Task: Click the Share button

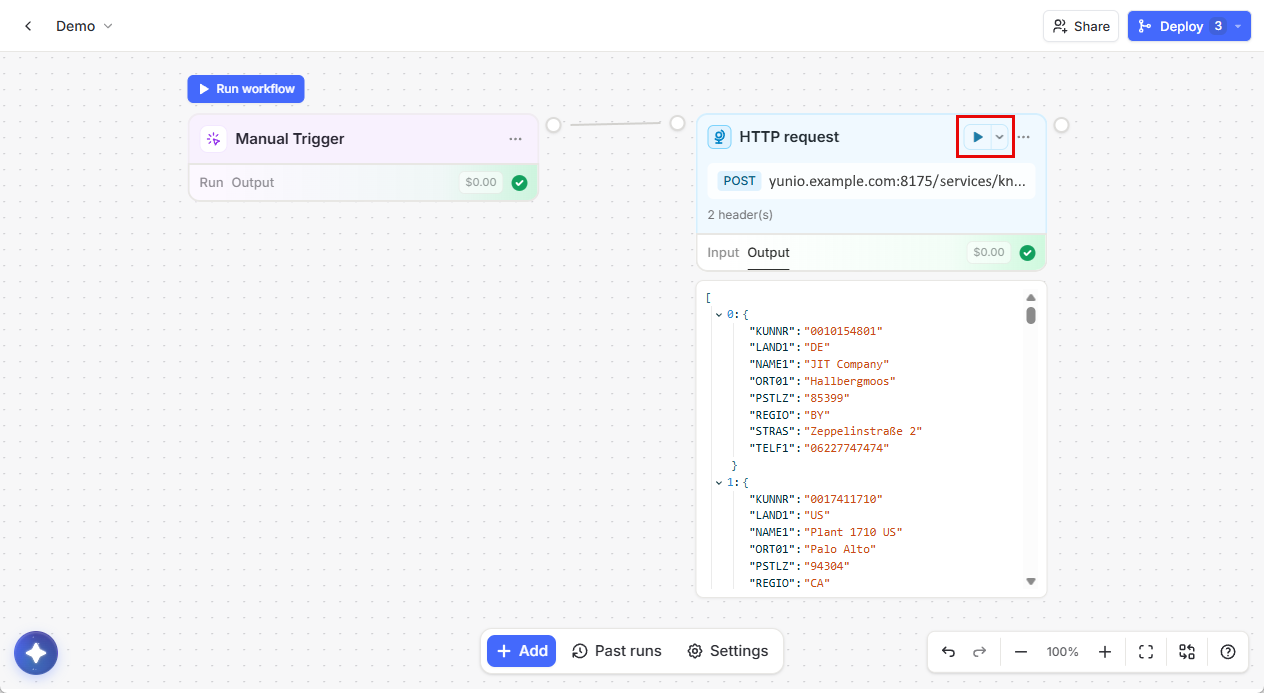Action: [x=1081, y=26]
